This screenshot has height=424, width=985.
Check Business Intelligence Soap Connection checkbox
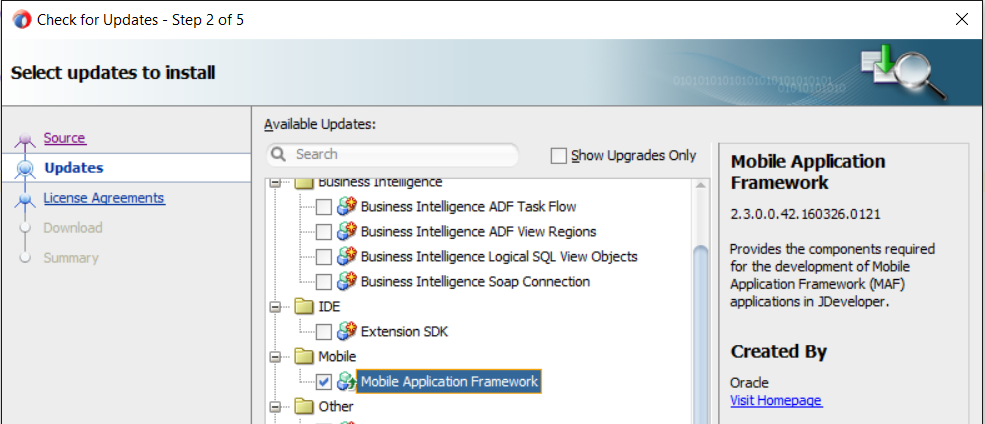pyautogui.click(x=324, y=281)
